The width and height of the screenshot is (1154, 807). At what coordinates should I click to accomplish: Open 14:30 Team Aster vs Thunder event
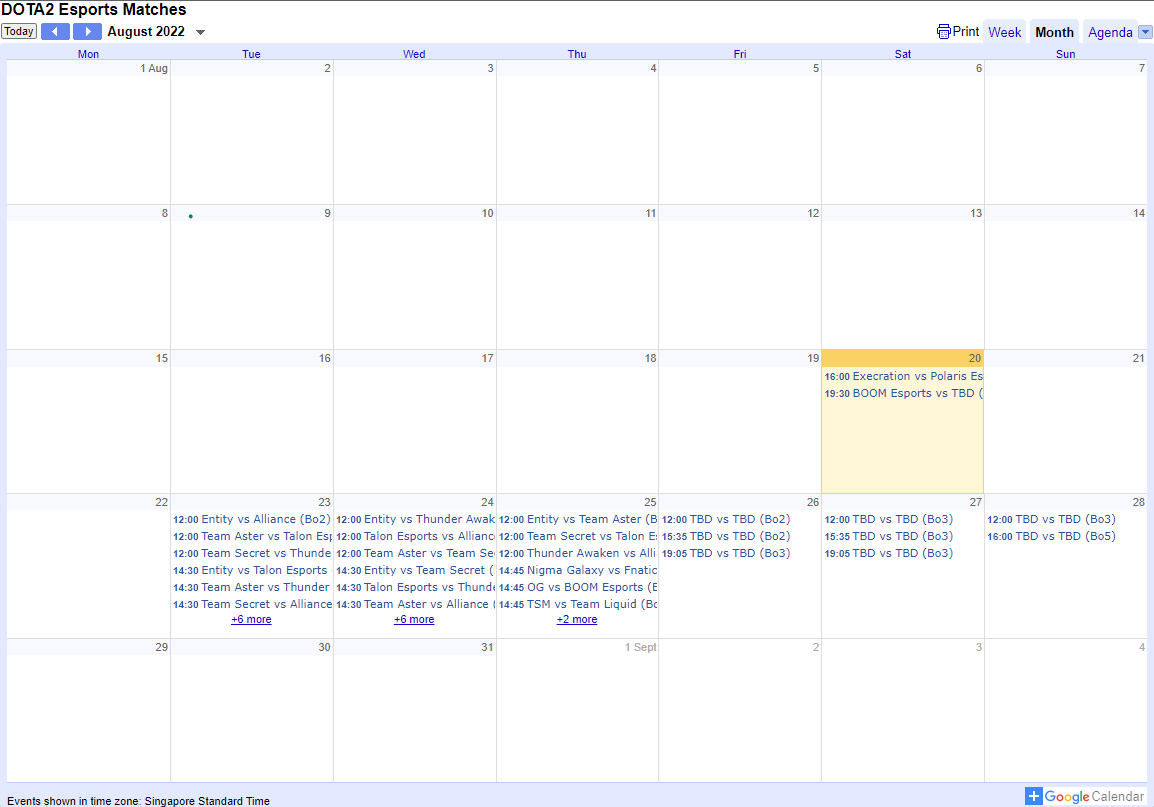[252, 586]
